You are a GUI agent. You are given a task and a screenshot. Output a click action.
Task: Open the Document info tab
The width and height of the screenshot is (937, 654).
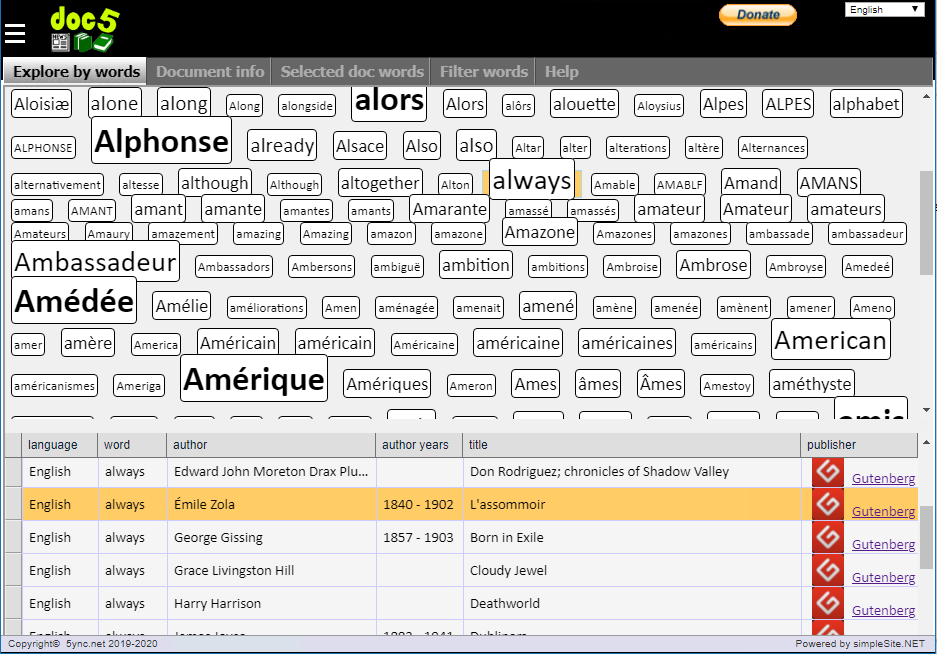point(210,72)
